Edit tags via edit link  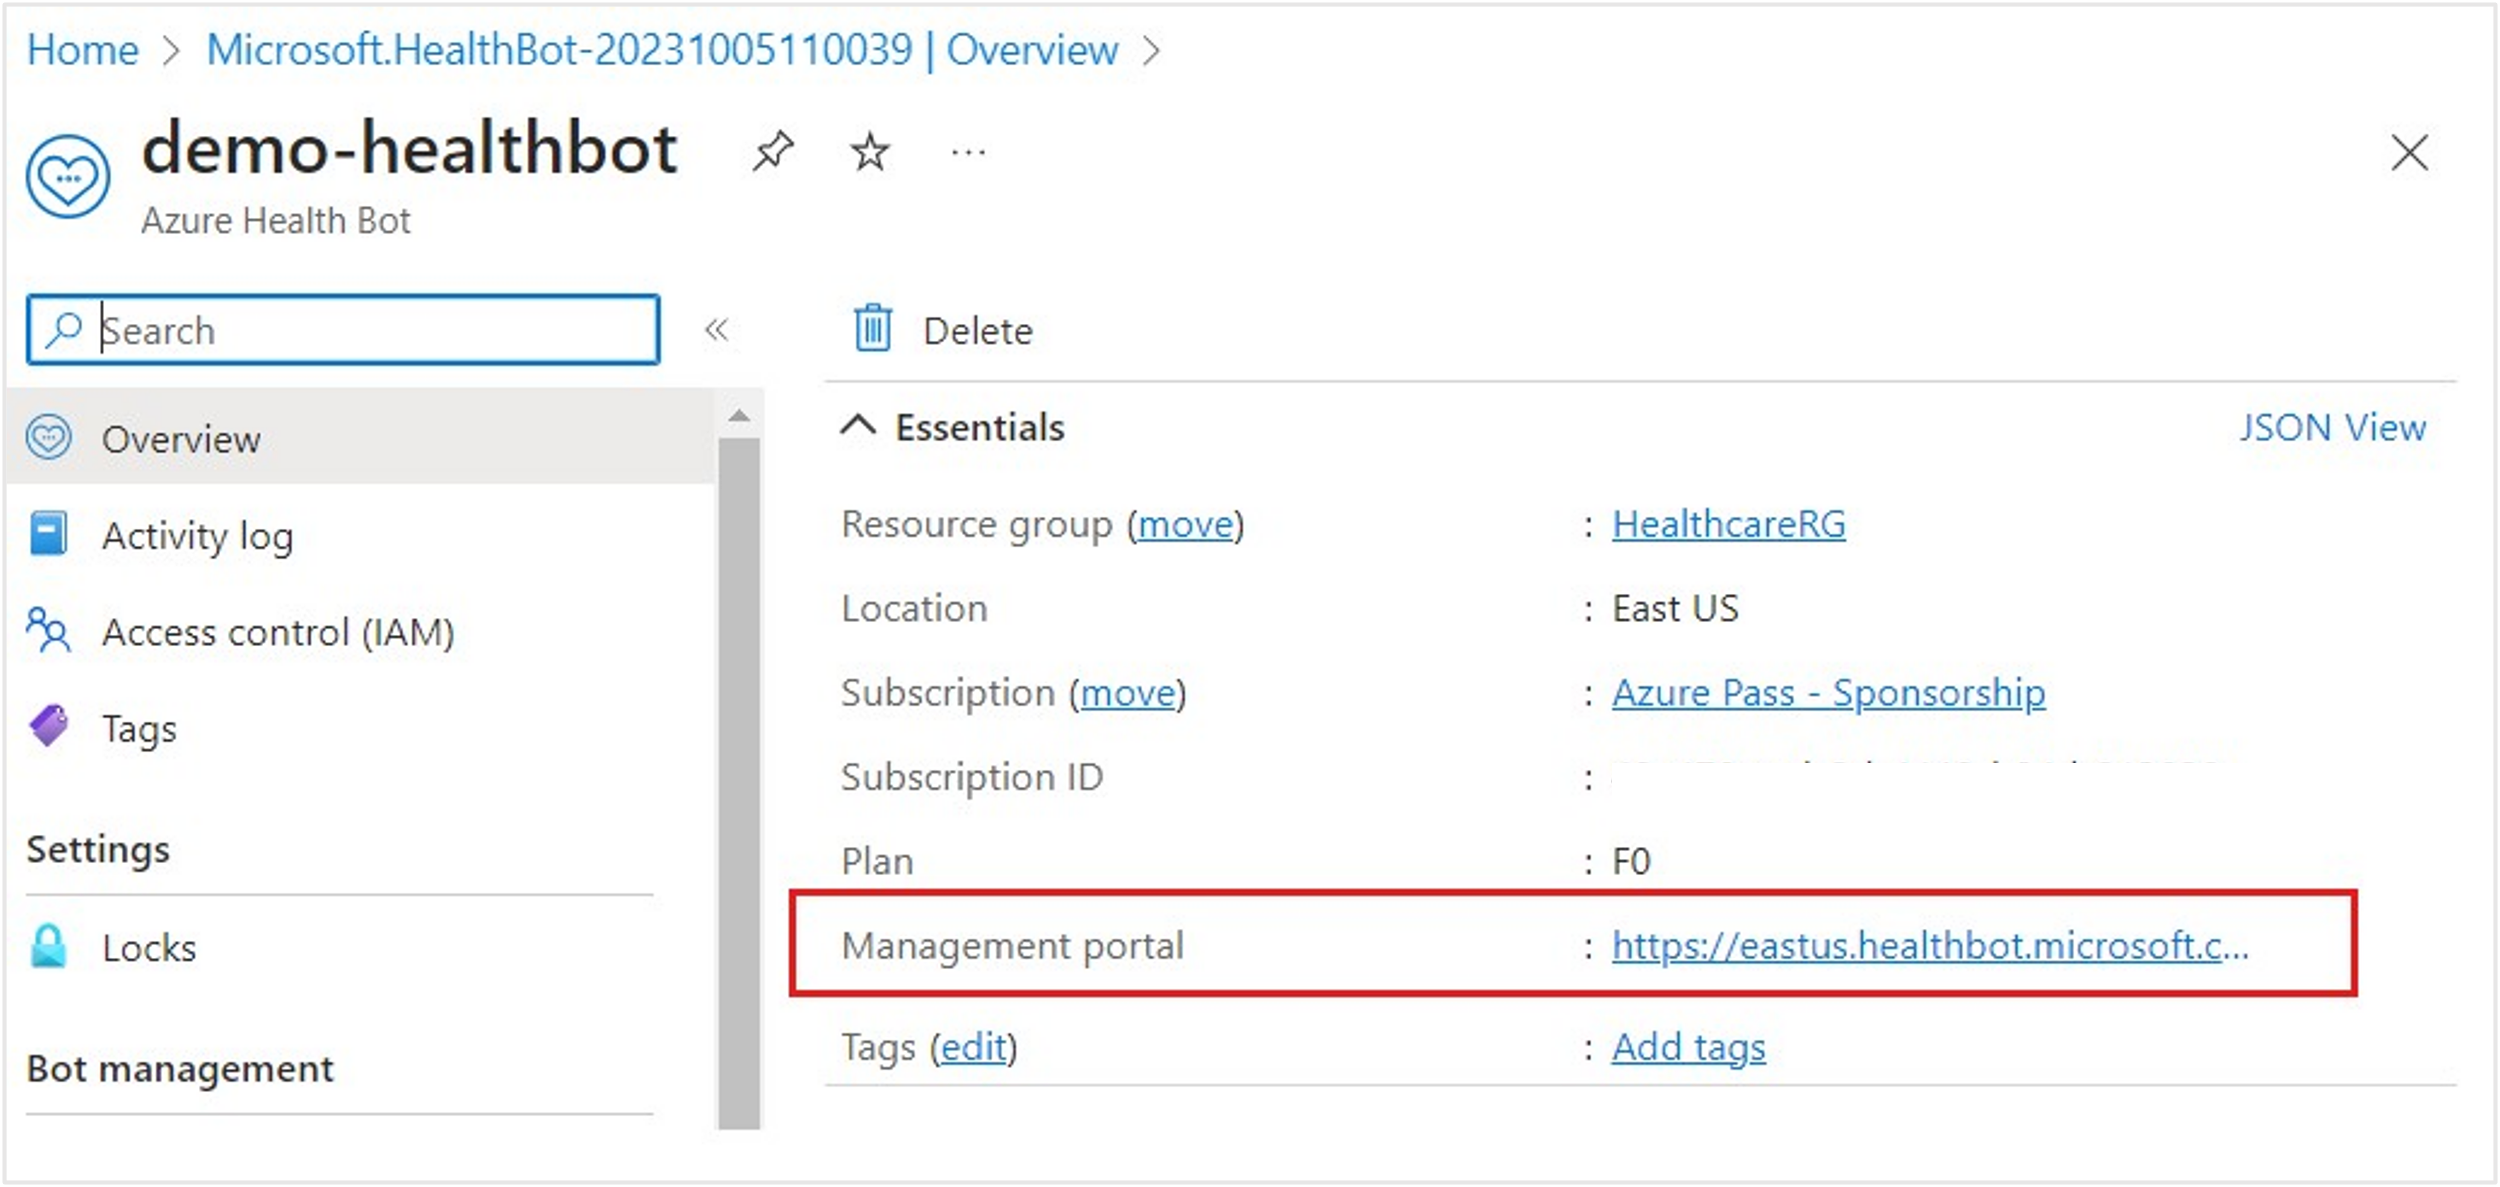[973, 1047]
